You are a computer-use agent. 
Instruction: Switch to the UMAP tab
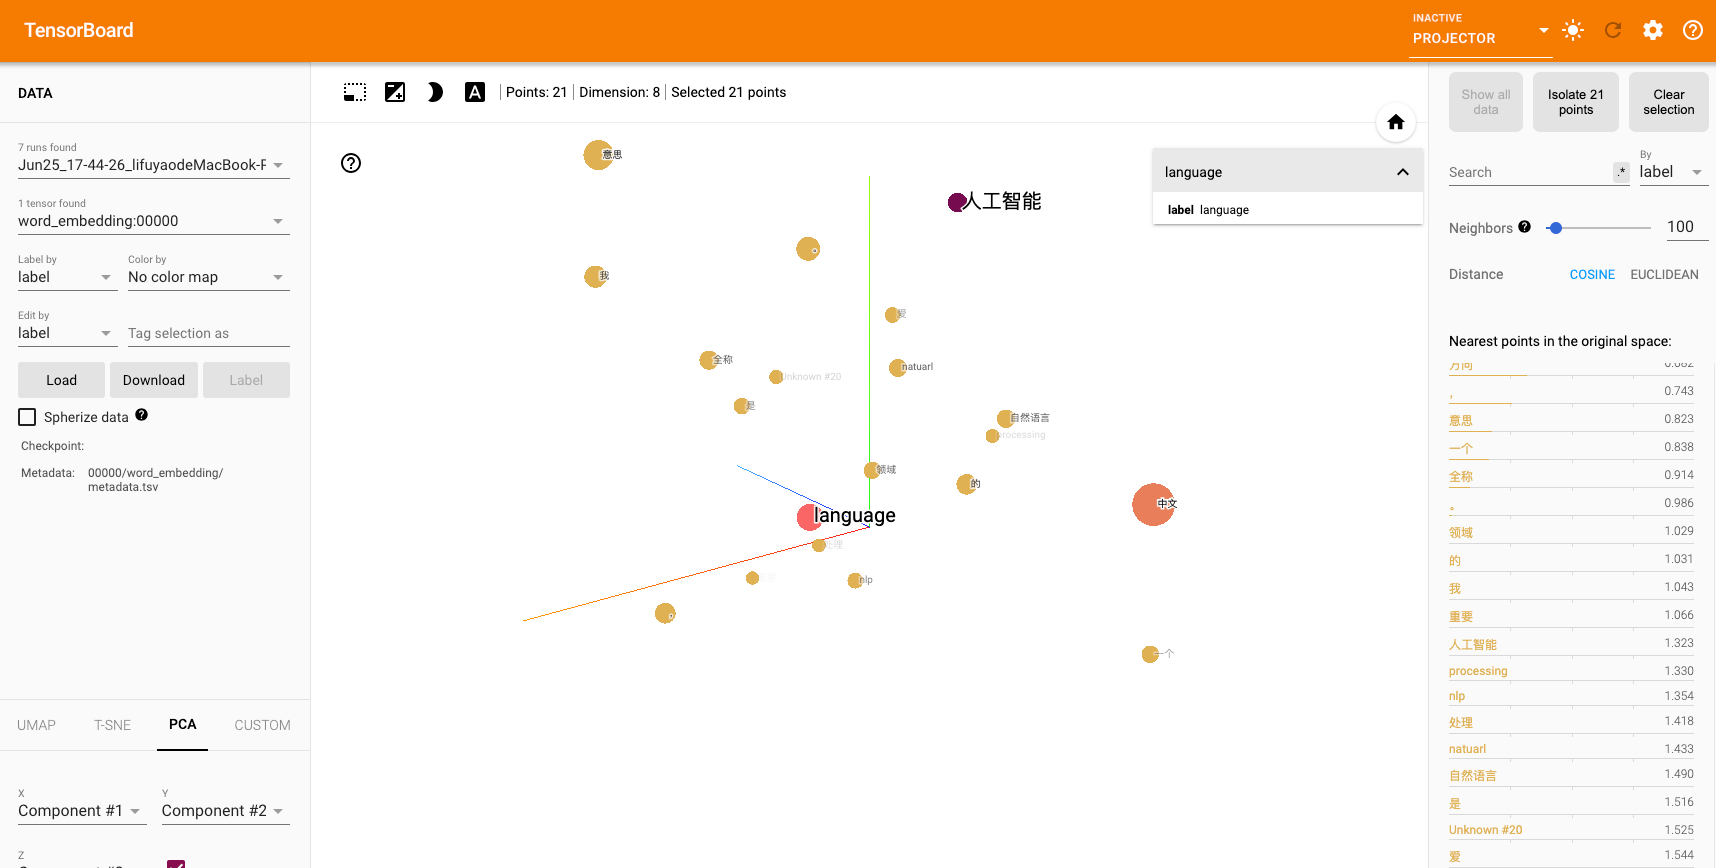coord(36,725)
